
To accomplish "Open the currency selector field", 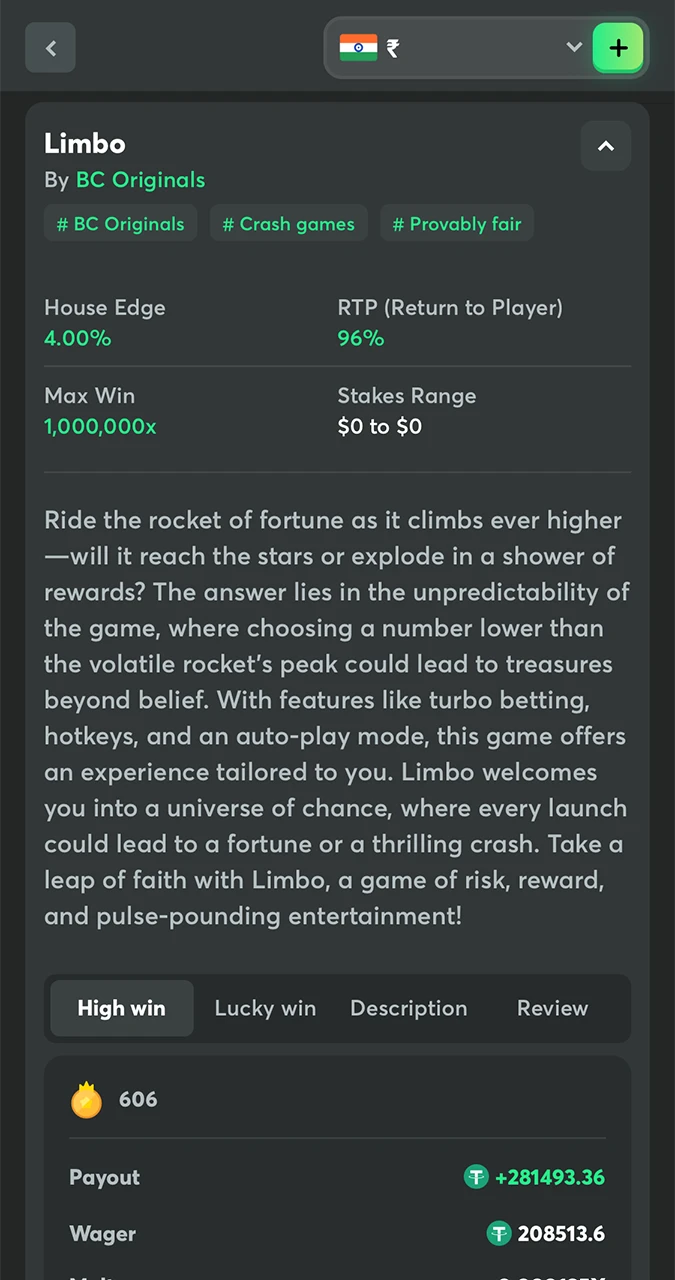I will click(470, 47).
